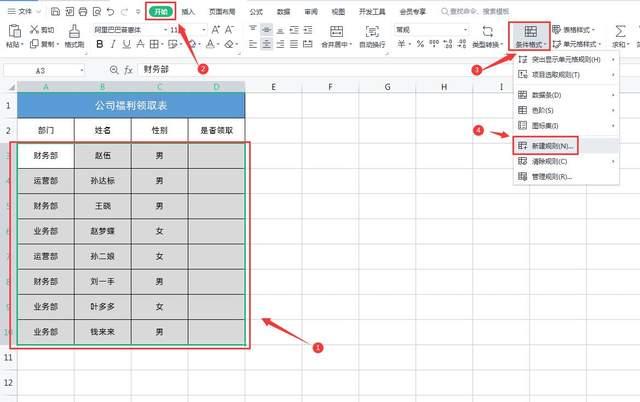The height and width of the screenshot is (402, 640).
Task: Switch to the Developer Tools (开发工具) tab
Action: click(372, 12)
